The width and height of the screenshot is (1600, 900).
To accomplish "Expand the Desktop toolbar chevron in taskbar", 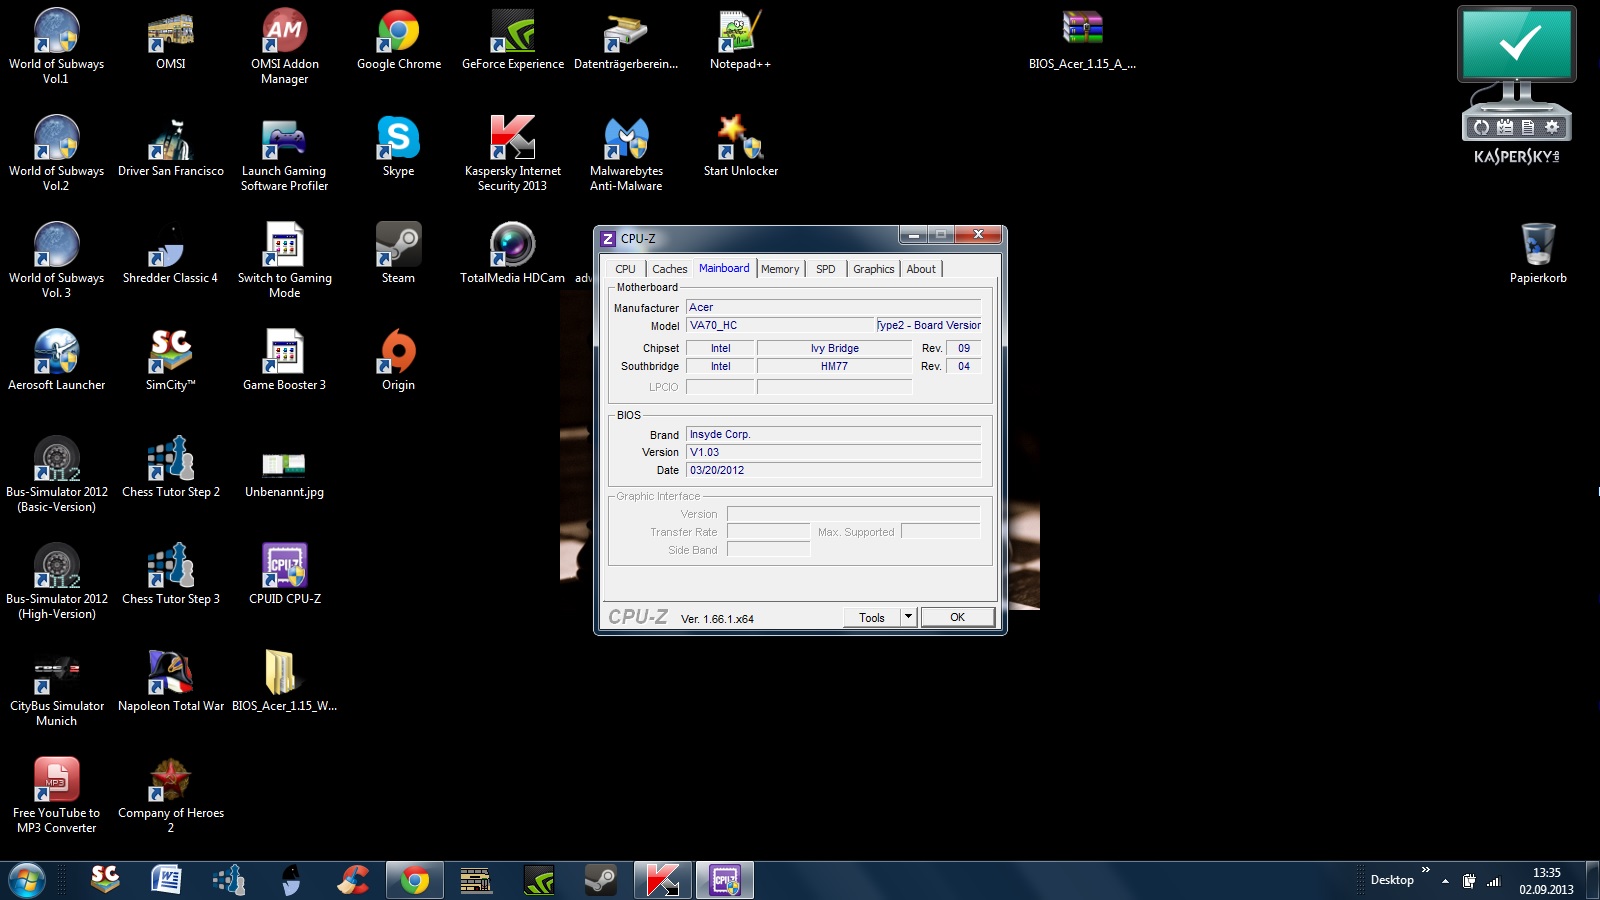I will pyautogui.click(x=1426, y=871).
